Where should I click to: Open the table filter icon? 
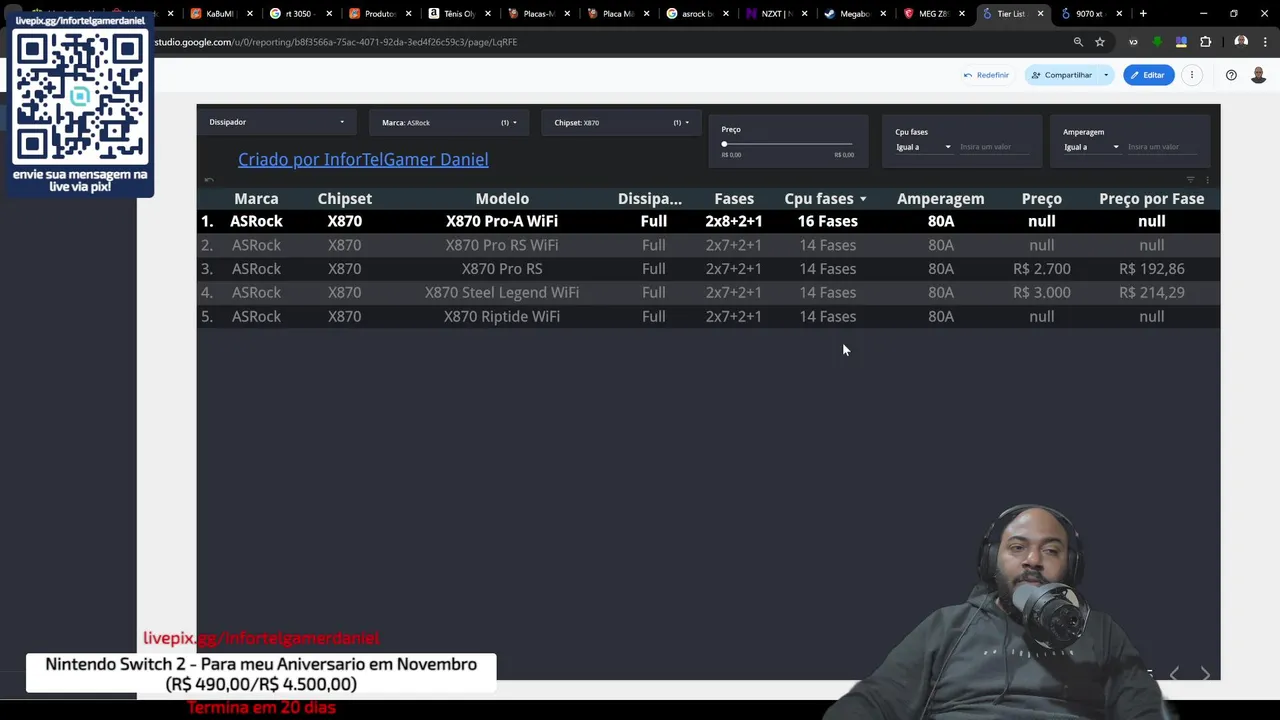click(x=1190, y=180)
